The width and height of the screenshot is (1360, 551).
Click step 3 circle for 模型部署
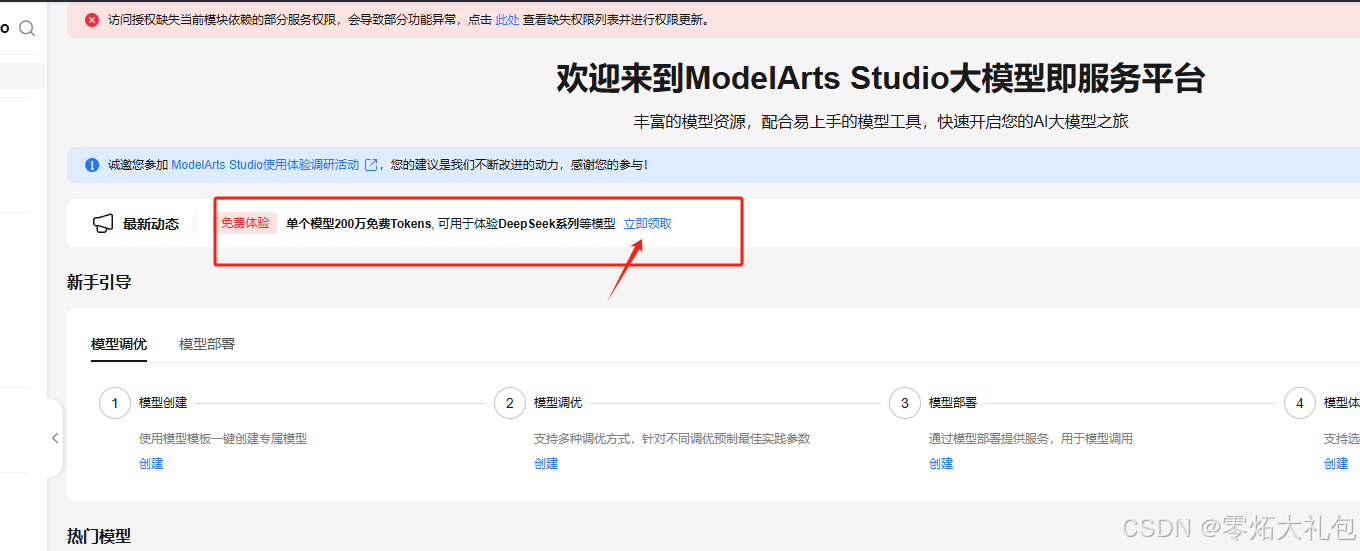[905, 403]
